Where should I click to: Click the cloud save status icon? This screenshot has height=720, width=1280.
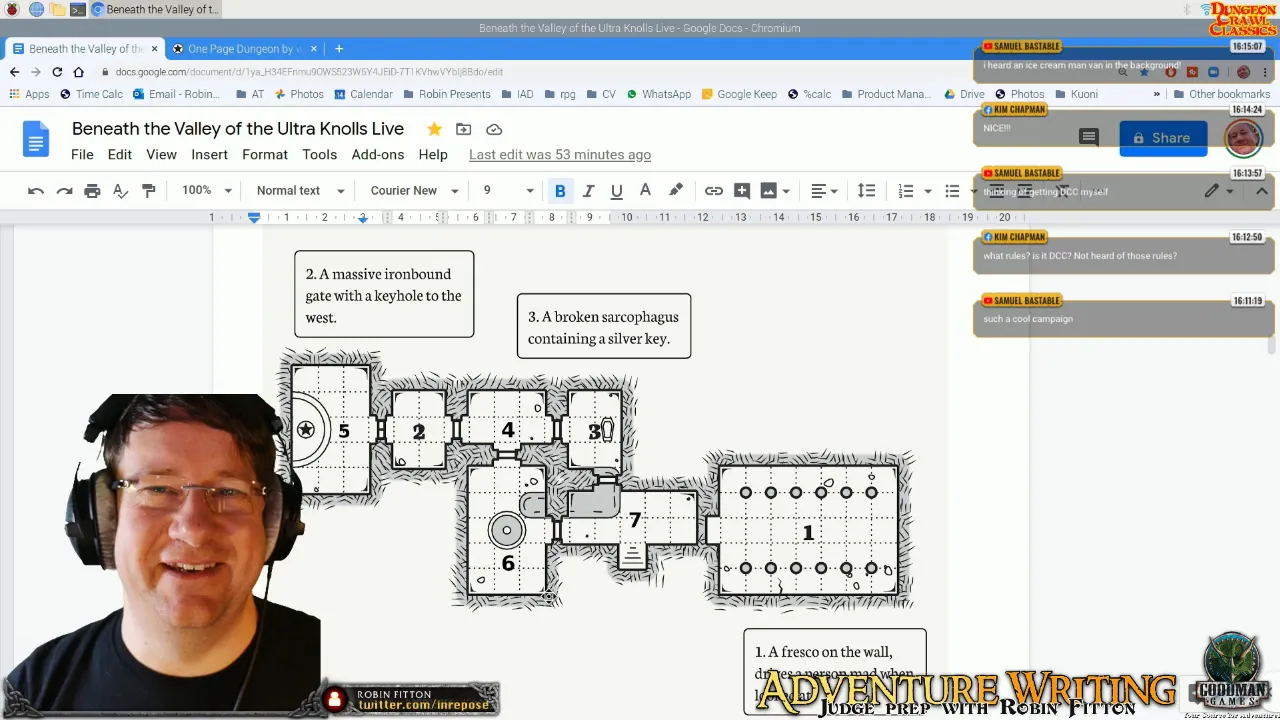tap(494, 129)
